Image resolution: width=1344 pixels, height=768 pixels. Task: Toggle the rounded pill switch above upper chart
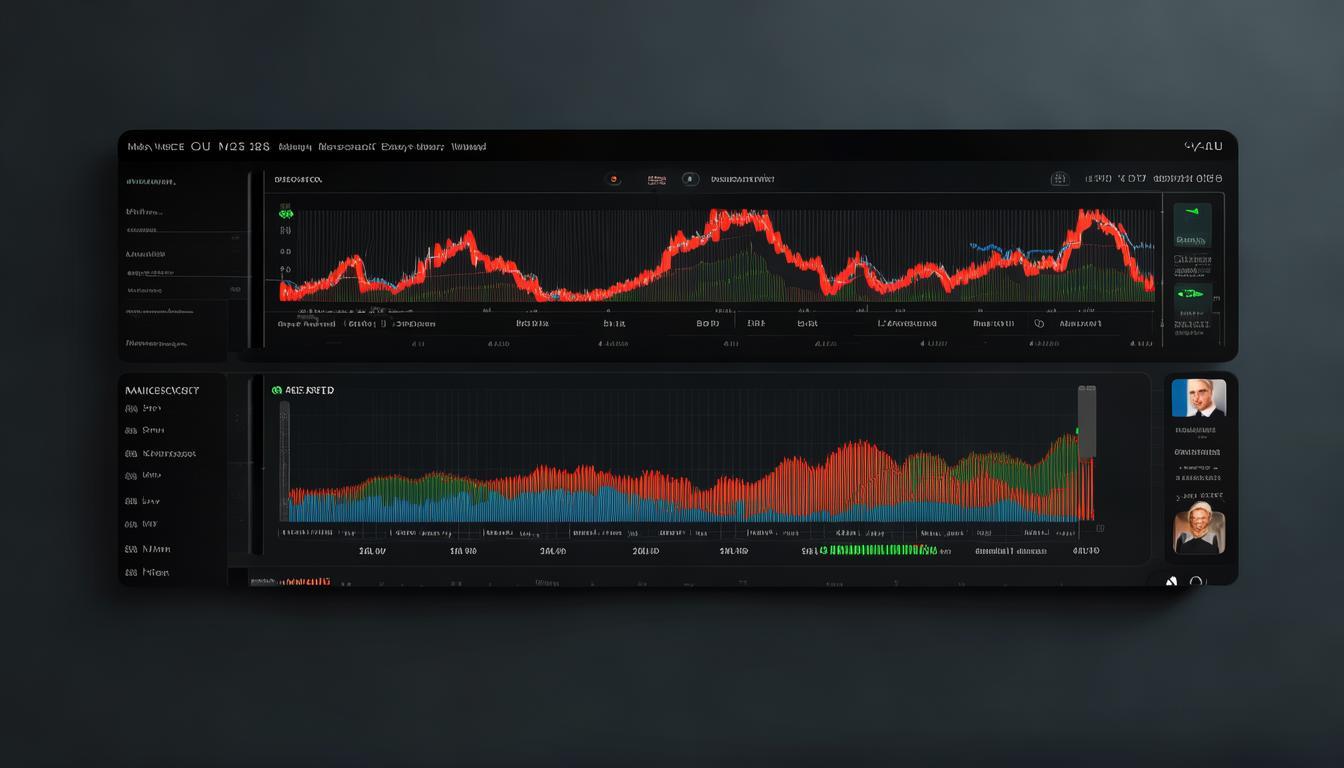[690, 179]
